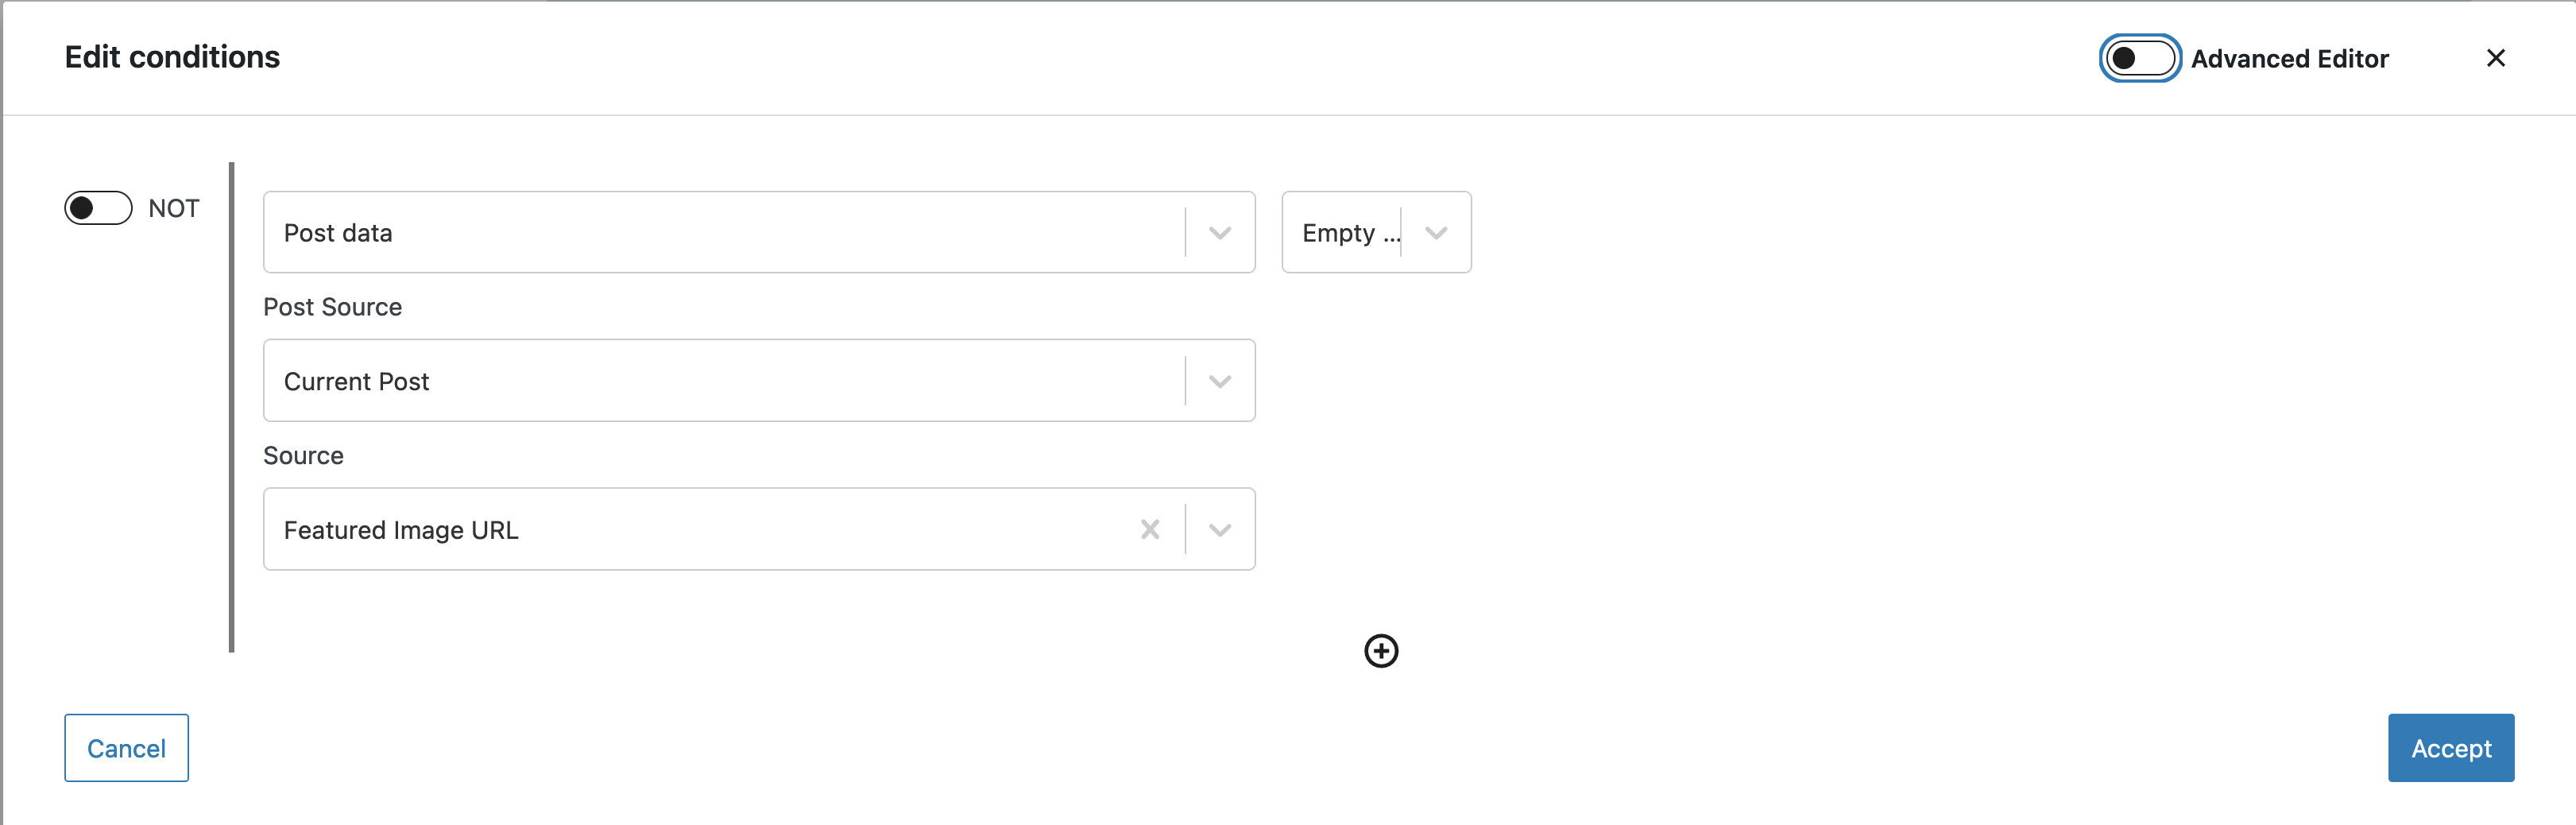Toggle the Advanced Editor switch
Image resolution: width=2576 pixels, height=825 pixels.
[2139, 58]
